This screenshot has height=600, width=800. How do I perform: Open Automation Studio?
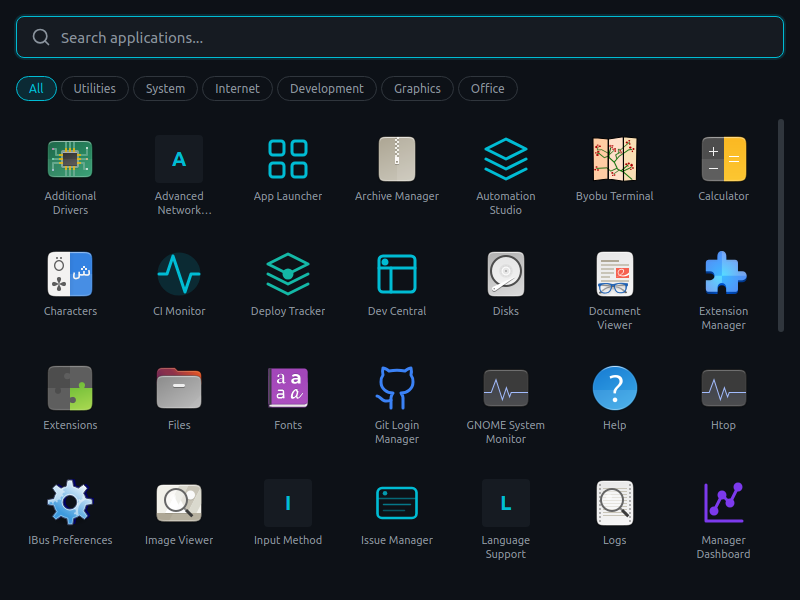click(506, 159)
